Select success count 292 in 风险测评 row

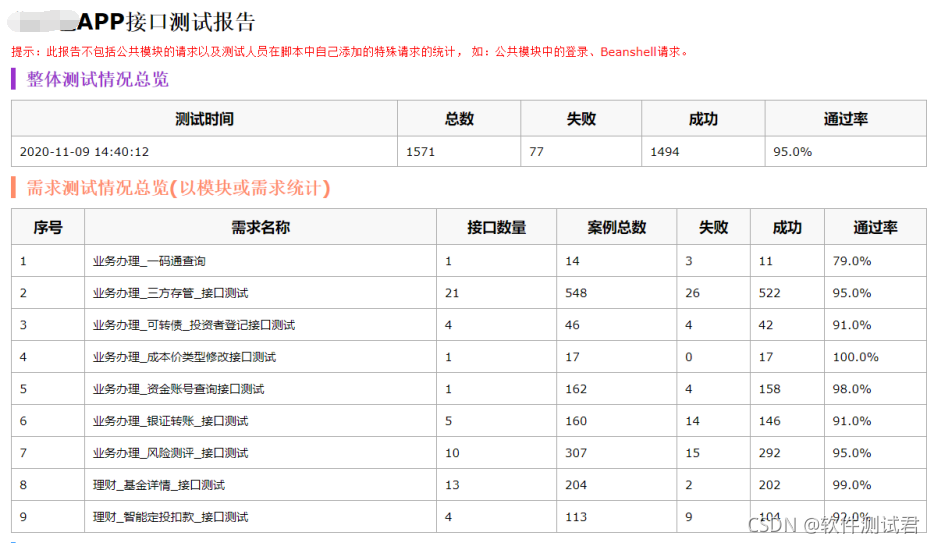(770, 453)
